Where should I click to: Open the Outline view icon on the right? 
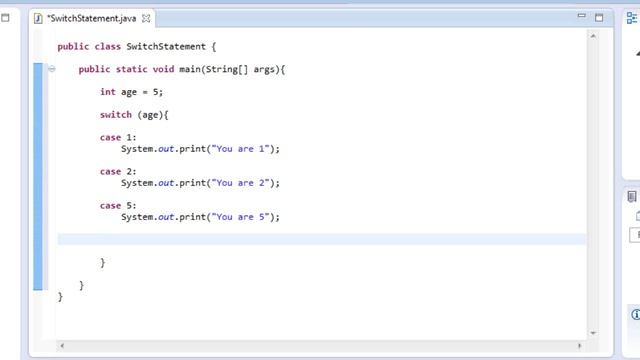click(x=632, y=18)
